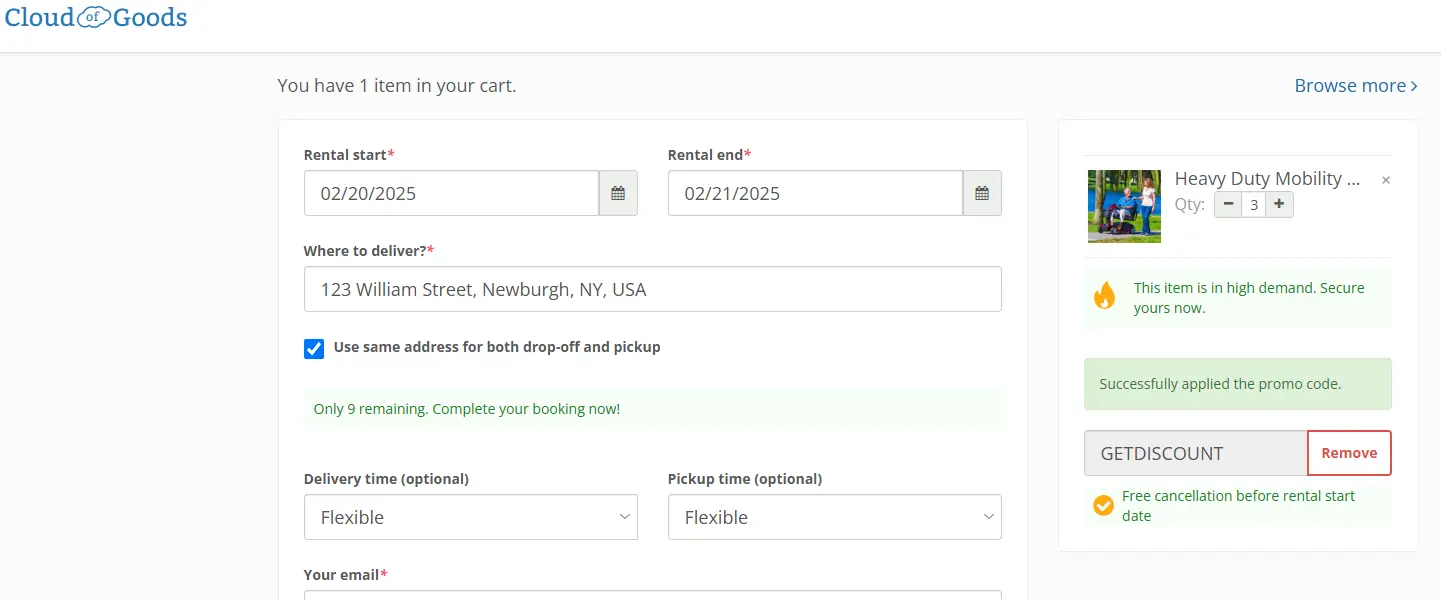Remove Heavy Duty Mobility item with X
1441x600 pixels.
1385,181
